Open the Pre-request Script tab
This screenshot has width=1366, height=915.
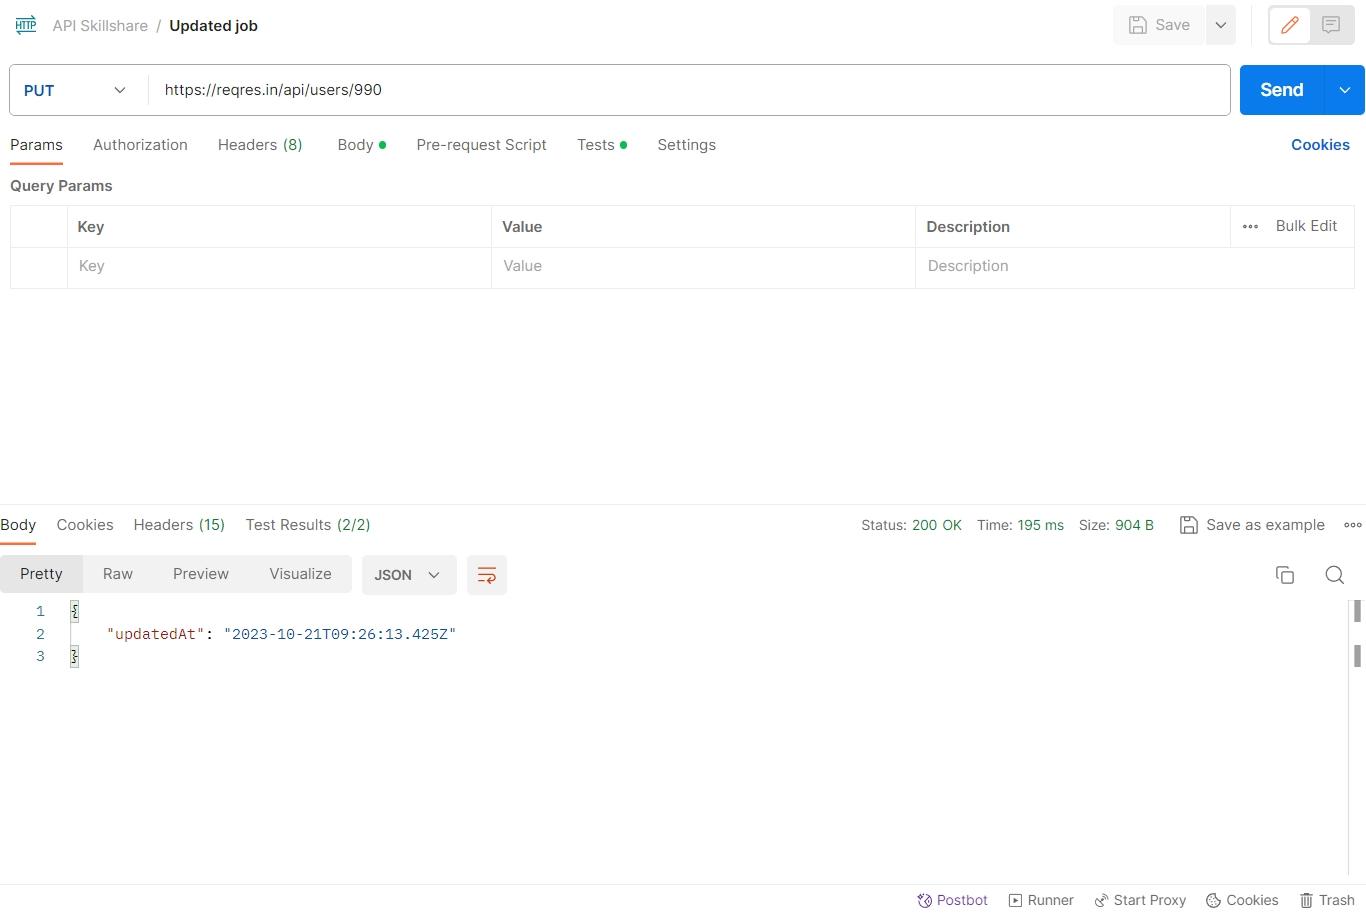pyautogui.click(x=481, y=145)
